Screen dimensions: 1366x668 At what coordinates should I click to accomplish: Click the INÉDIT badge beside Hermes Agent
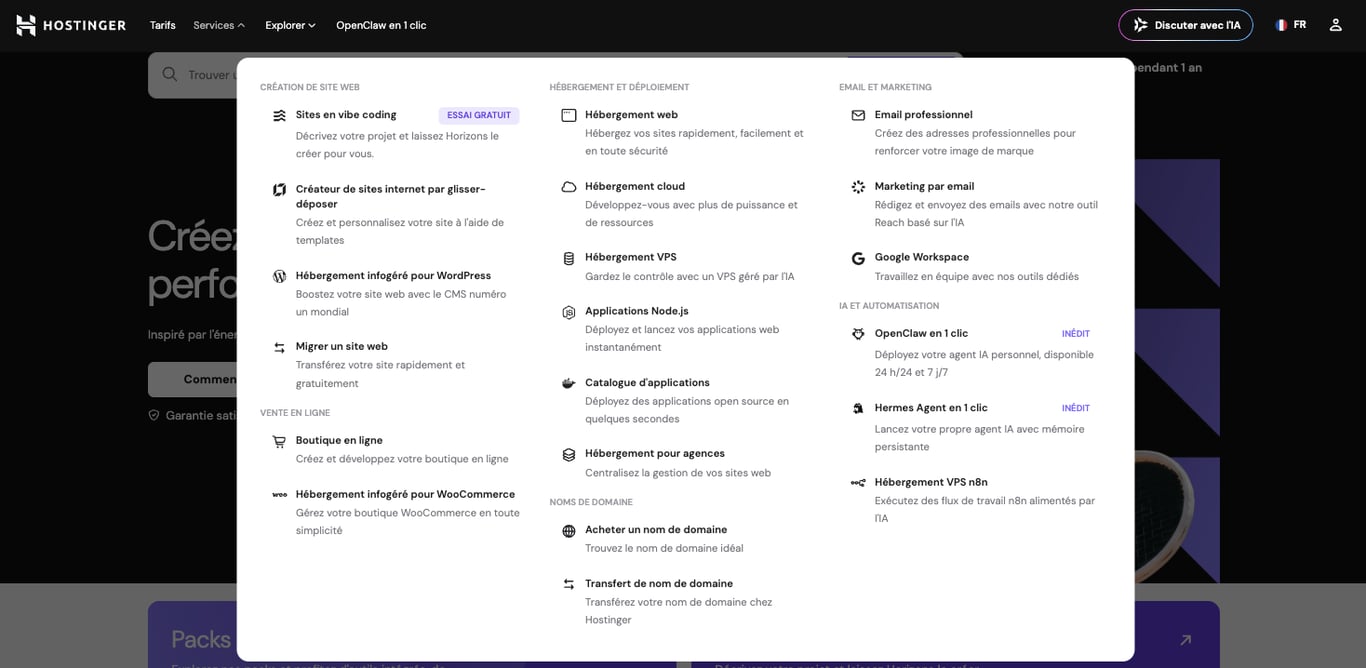[1075, 408]
